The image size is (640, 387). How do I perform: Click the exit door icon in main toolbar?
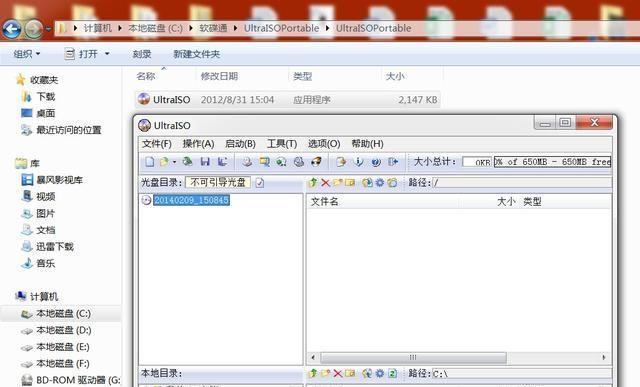393,162
